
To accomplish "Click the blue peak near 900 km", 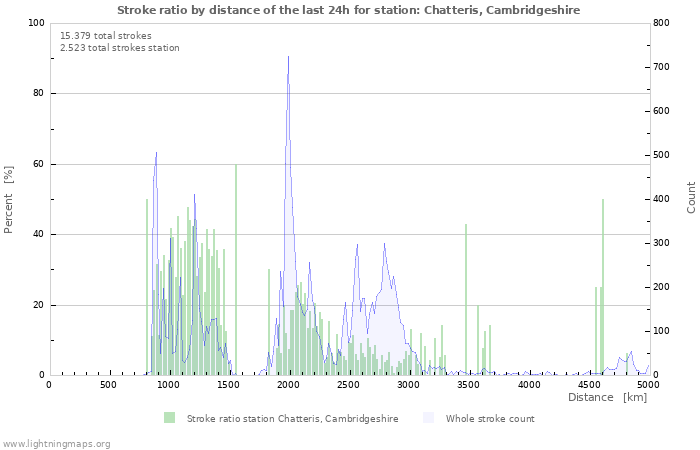I will tap(156, 153).
